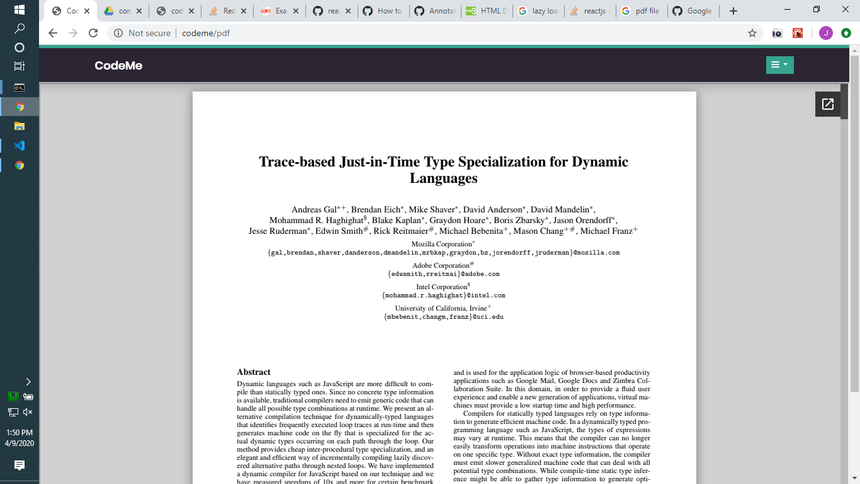Switch to the pdf file Google tab
Screen dimensions: 860x484
(638, 11)
